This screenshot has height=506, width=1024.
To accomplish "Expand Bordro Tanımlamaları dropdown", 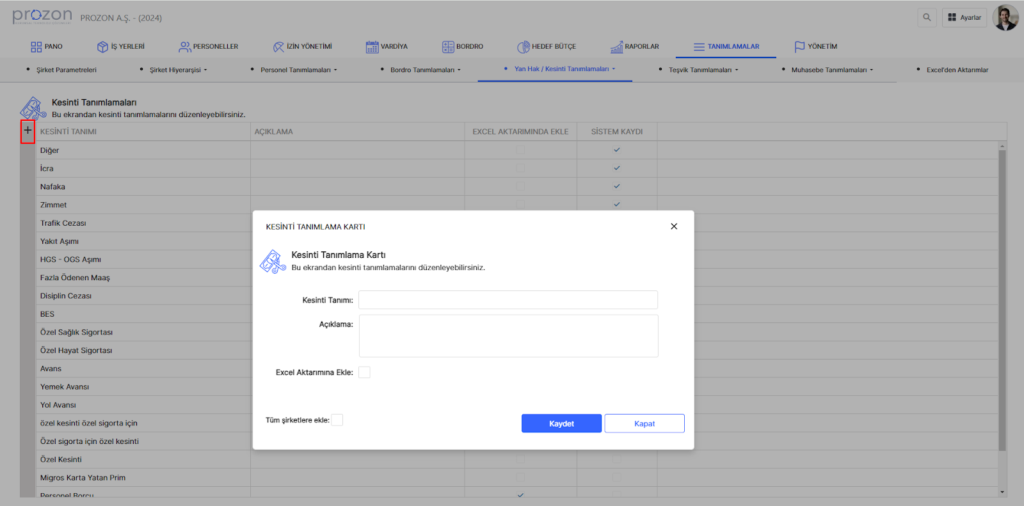I will pyautogui.click(x=427, y=70).
